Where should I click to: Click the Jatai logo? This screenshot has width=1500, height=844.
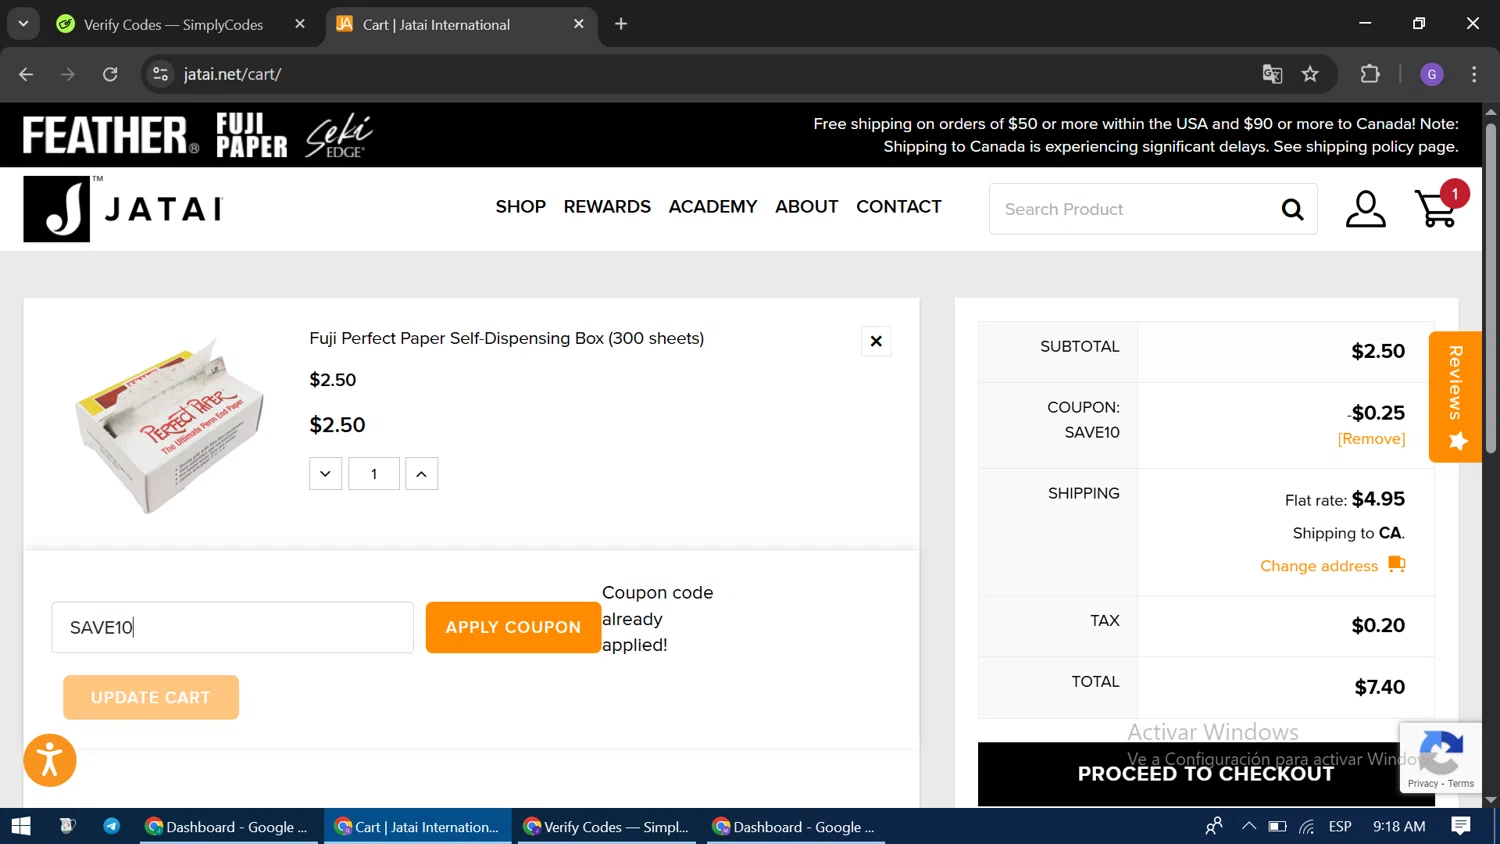[122, 209]
